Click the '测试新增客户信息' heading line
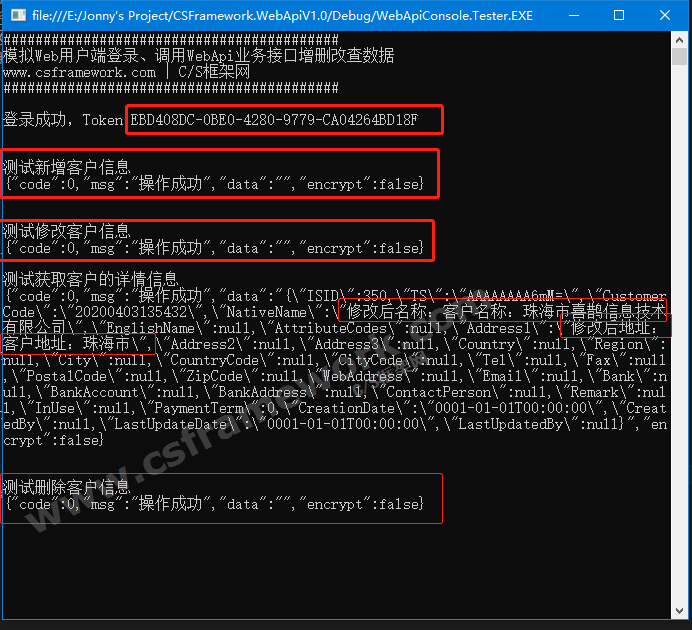The image size is (692, 630). (66, 167)
